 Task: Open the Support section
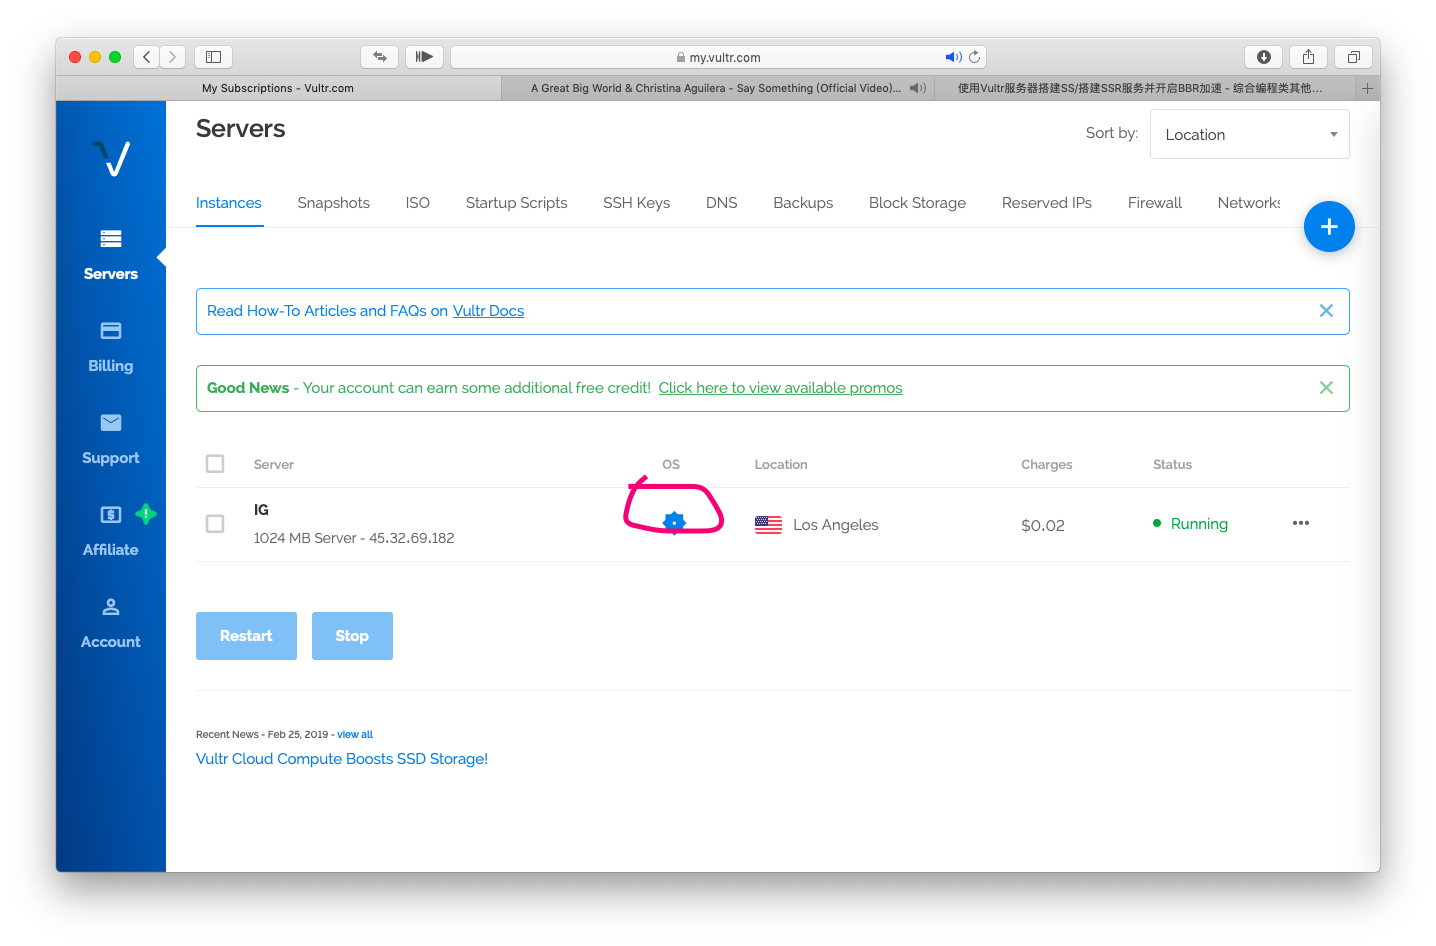click(110, 440)
